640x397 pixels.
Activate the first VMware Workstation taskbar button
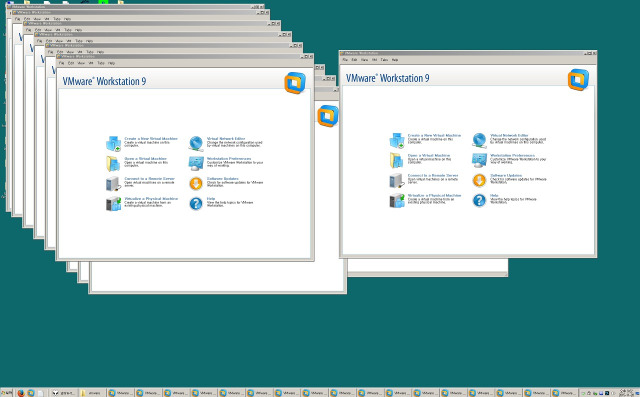pyautogui.click(x=120, y=393)
